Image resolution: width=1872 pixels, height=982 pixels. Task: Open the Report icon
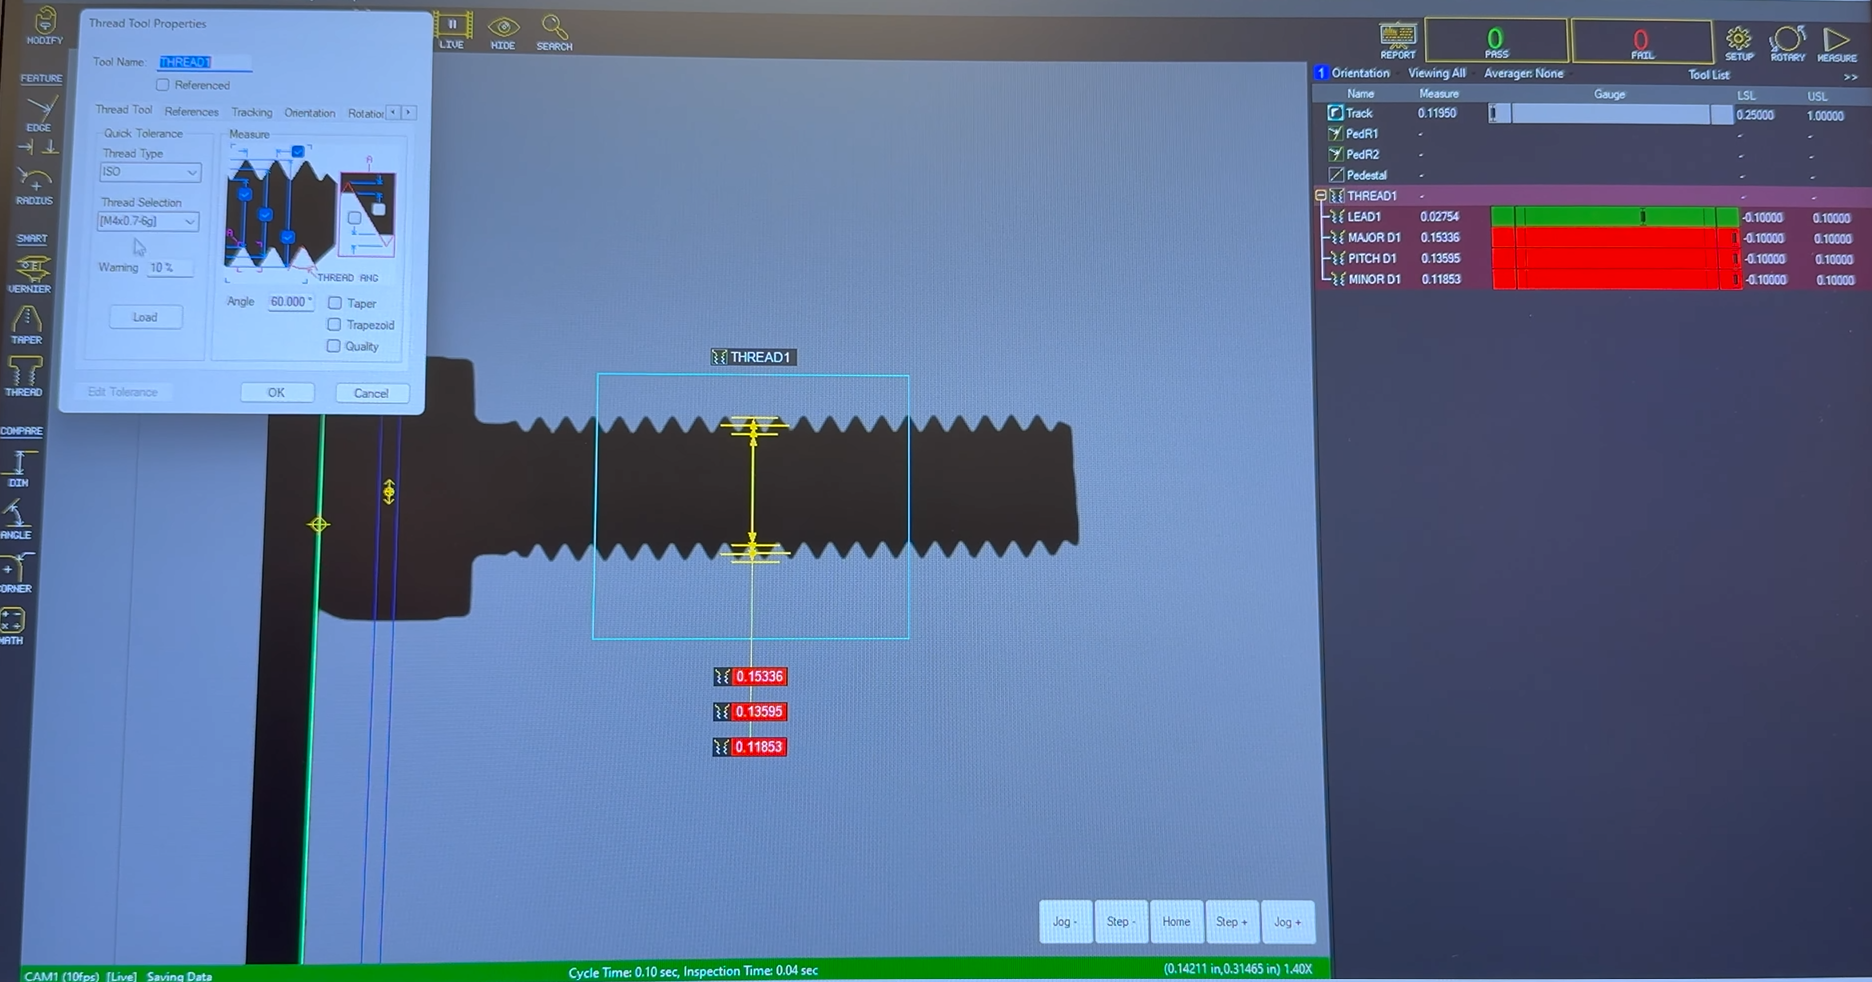(x=1397, y=39)
